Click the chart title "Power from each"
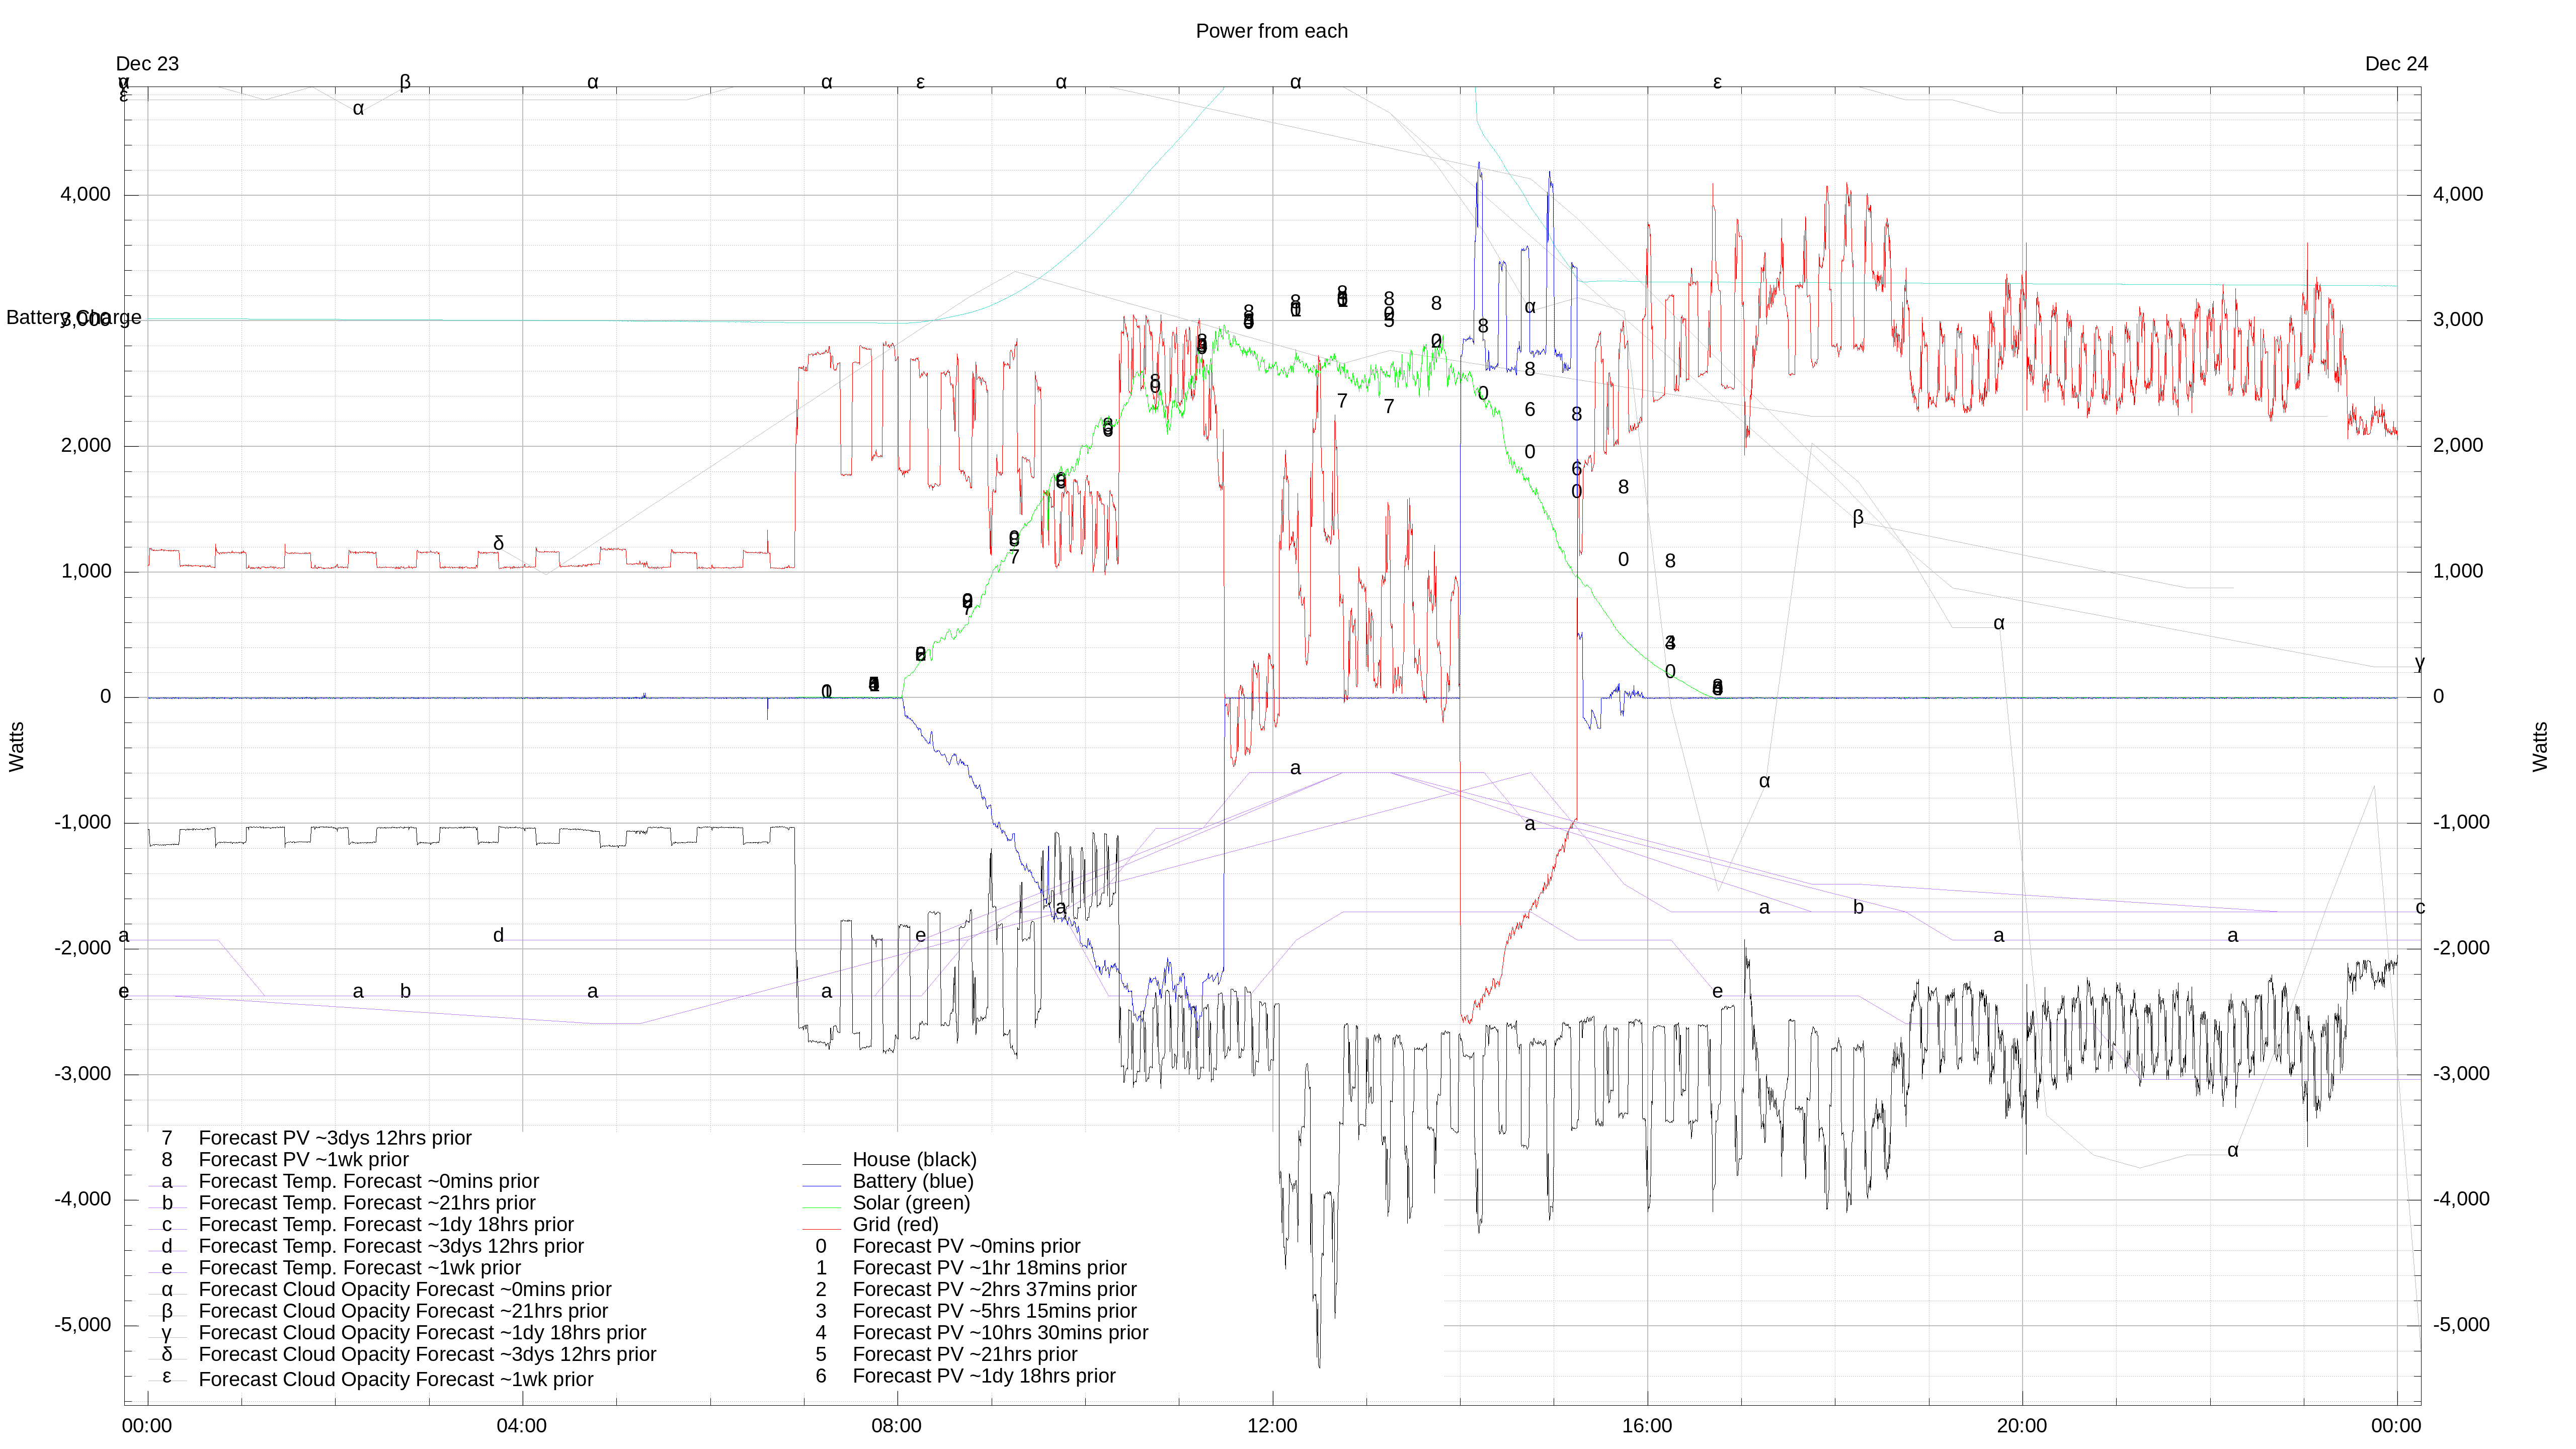 [x=1271, y=31]
